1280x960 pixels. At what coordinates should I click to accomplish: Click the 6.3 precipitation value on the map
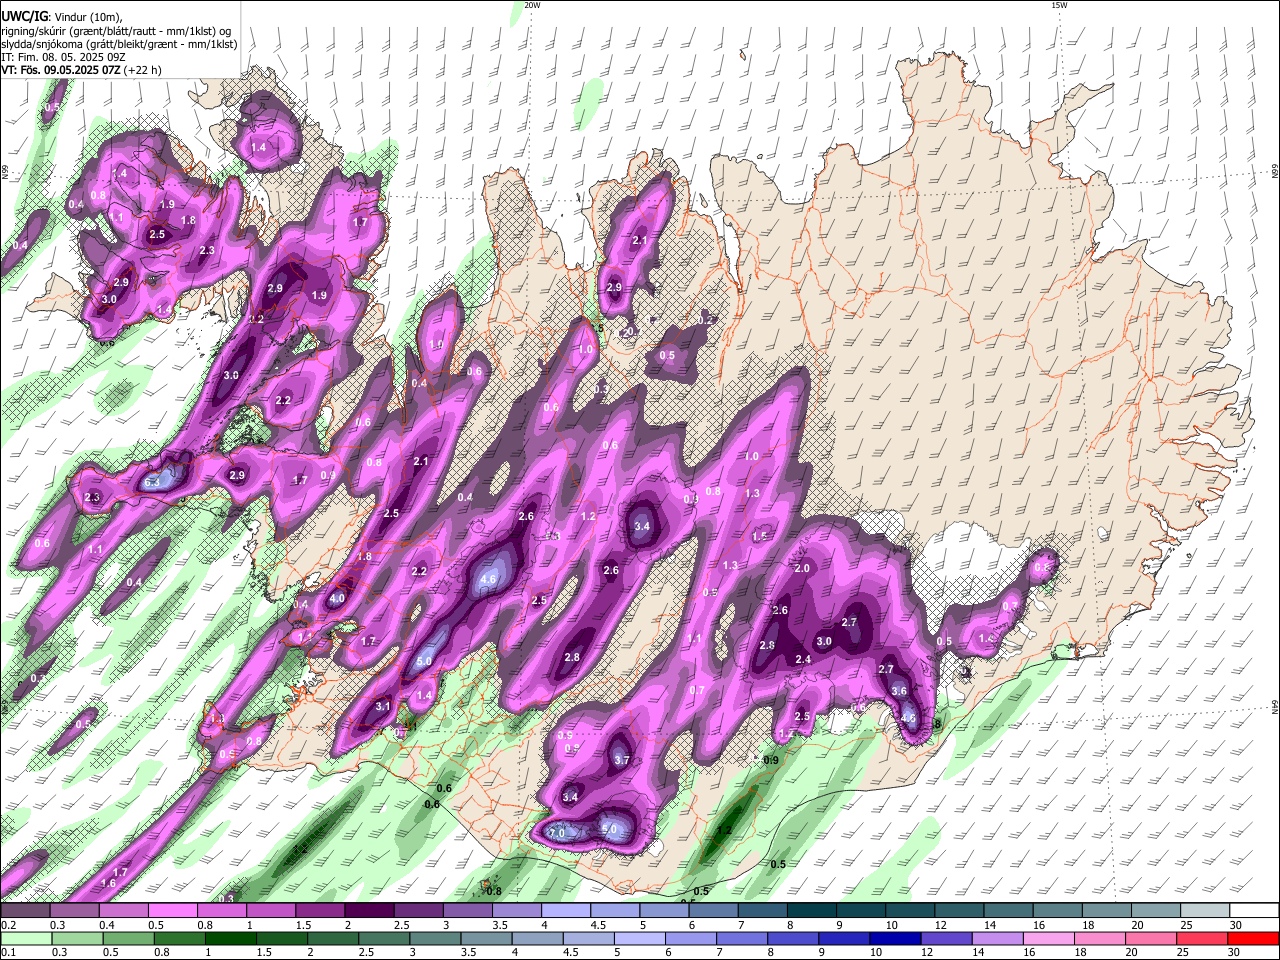tap(153, 482)
